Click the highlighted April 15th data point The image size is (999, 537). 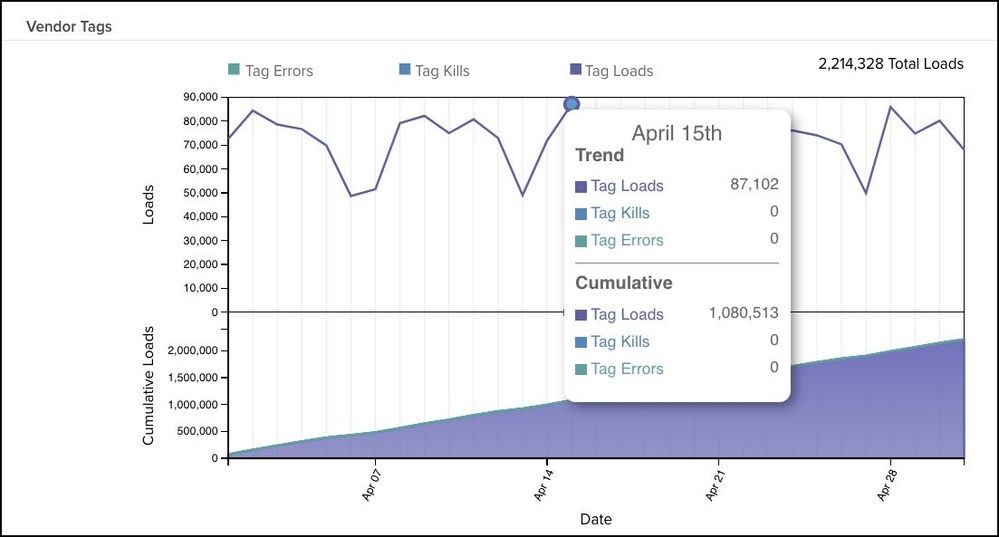point(572,104)
